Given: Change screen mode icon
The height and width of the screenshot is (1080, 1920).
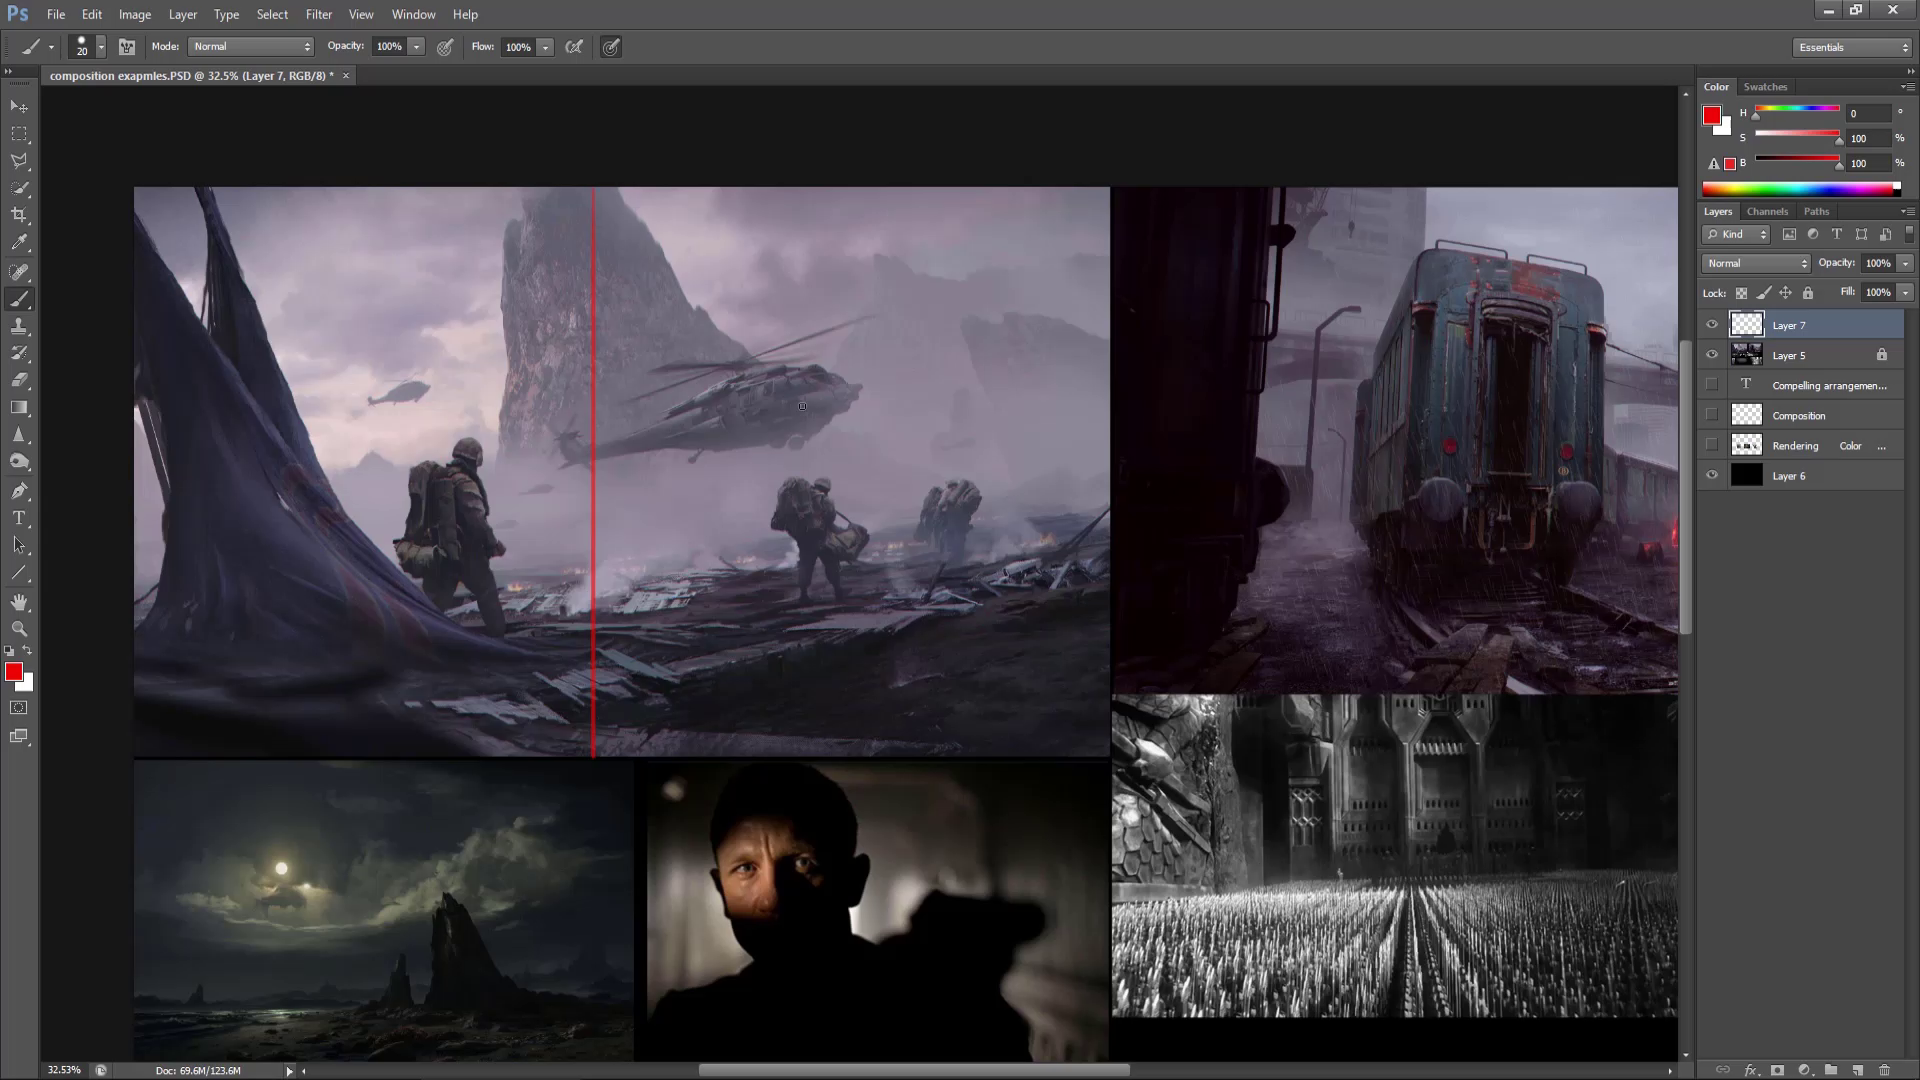Looking at the screenshot, I should 19,737.
